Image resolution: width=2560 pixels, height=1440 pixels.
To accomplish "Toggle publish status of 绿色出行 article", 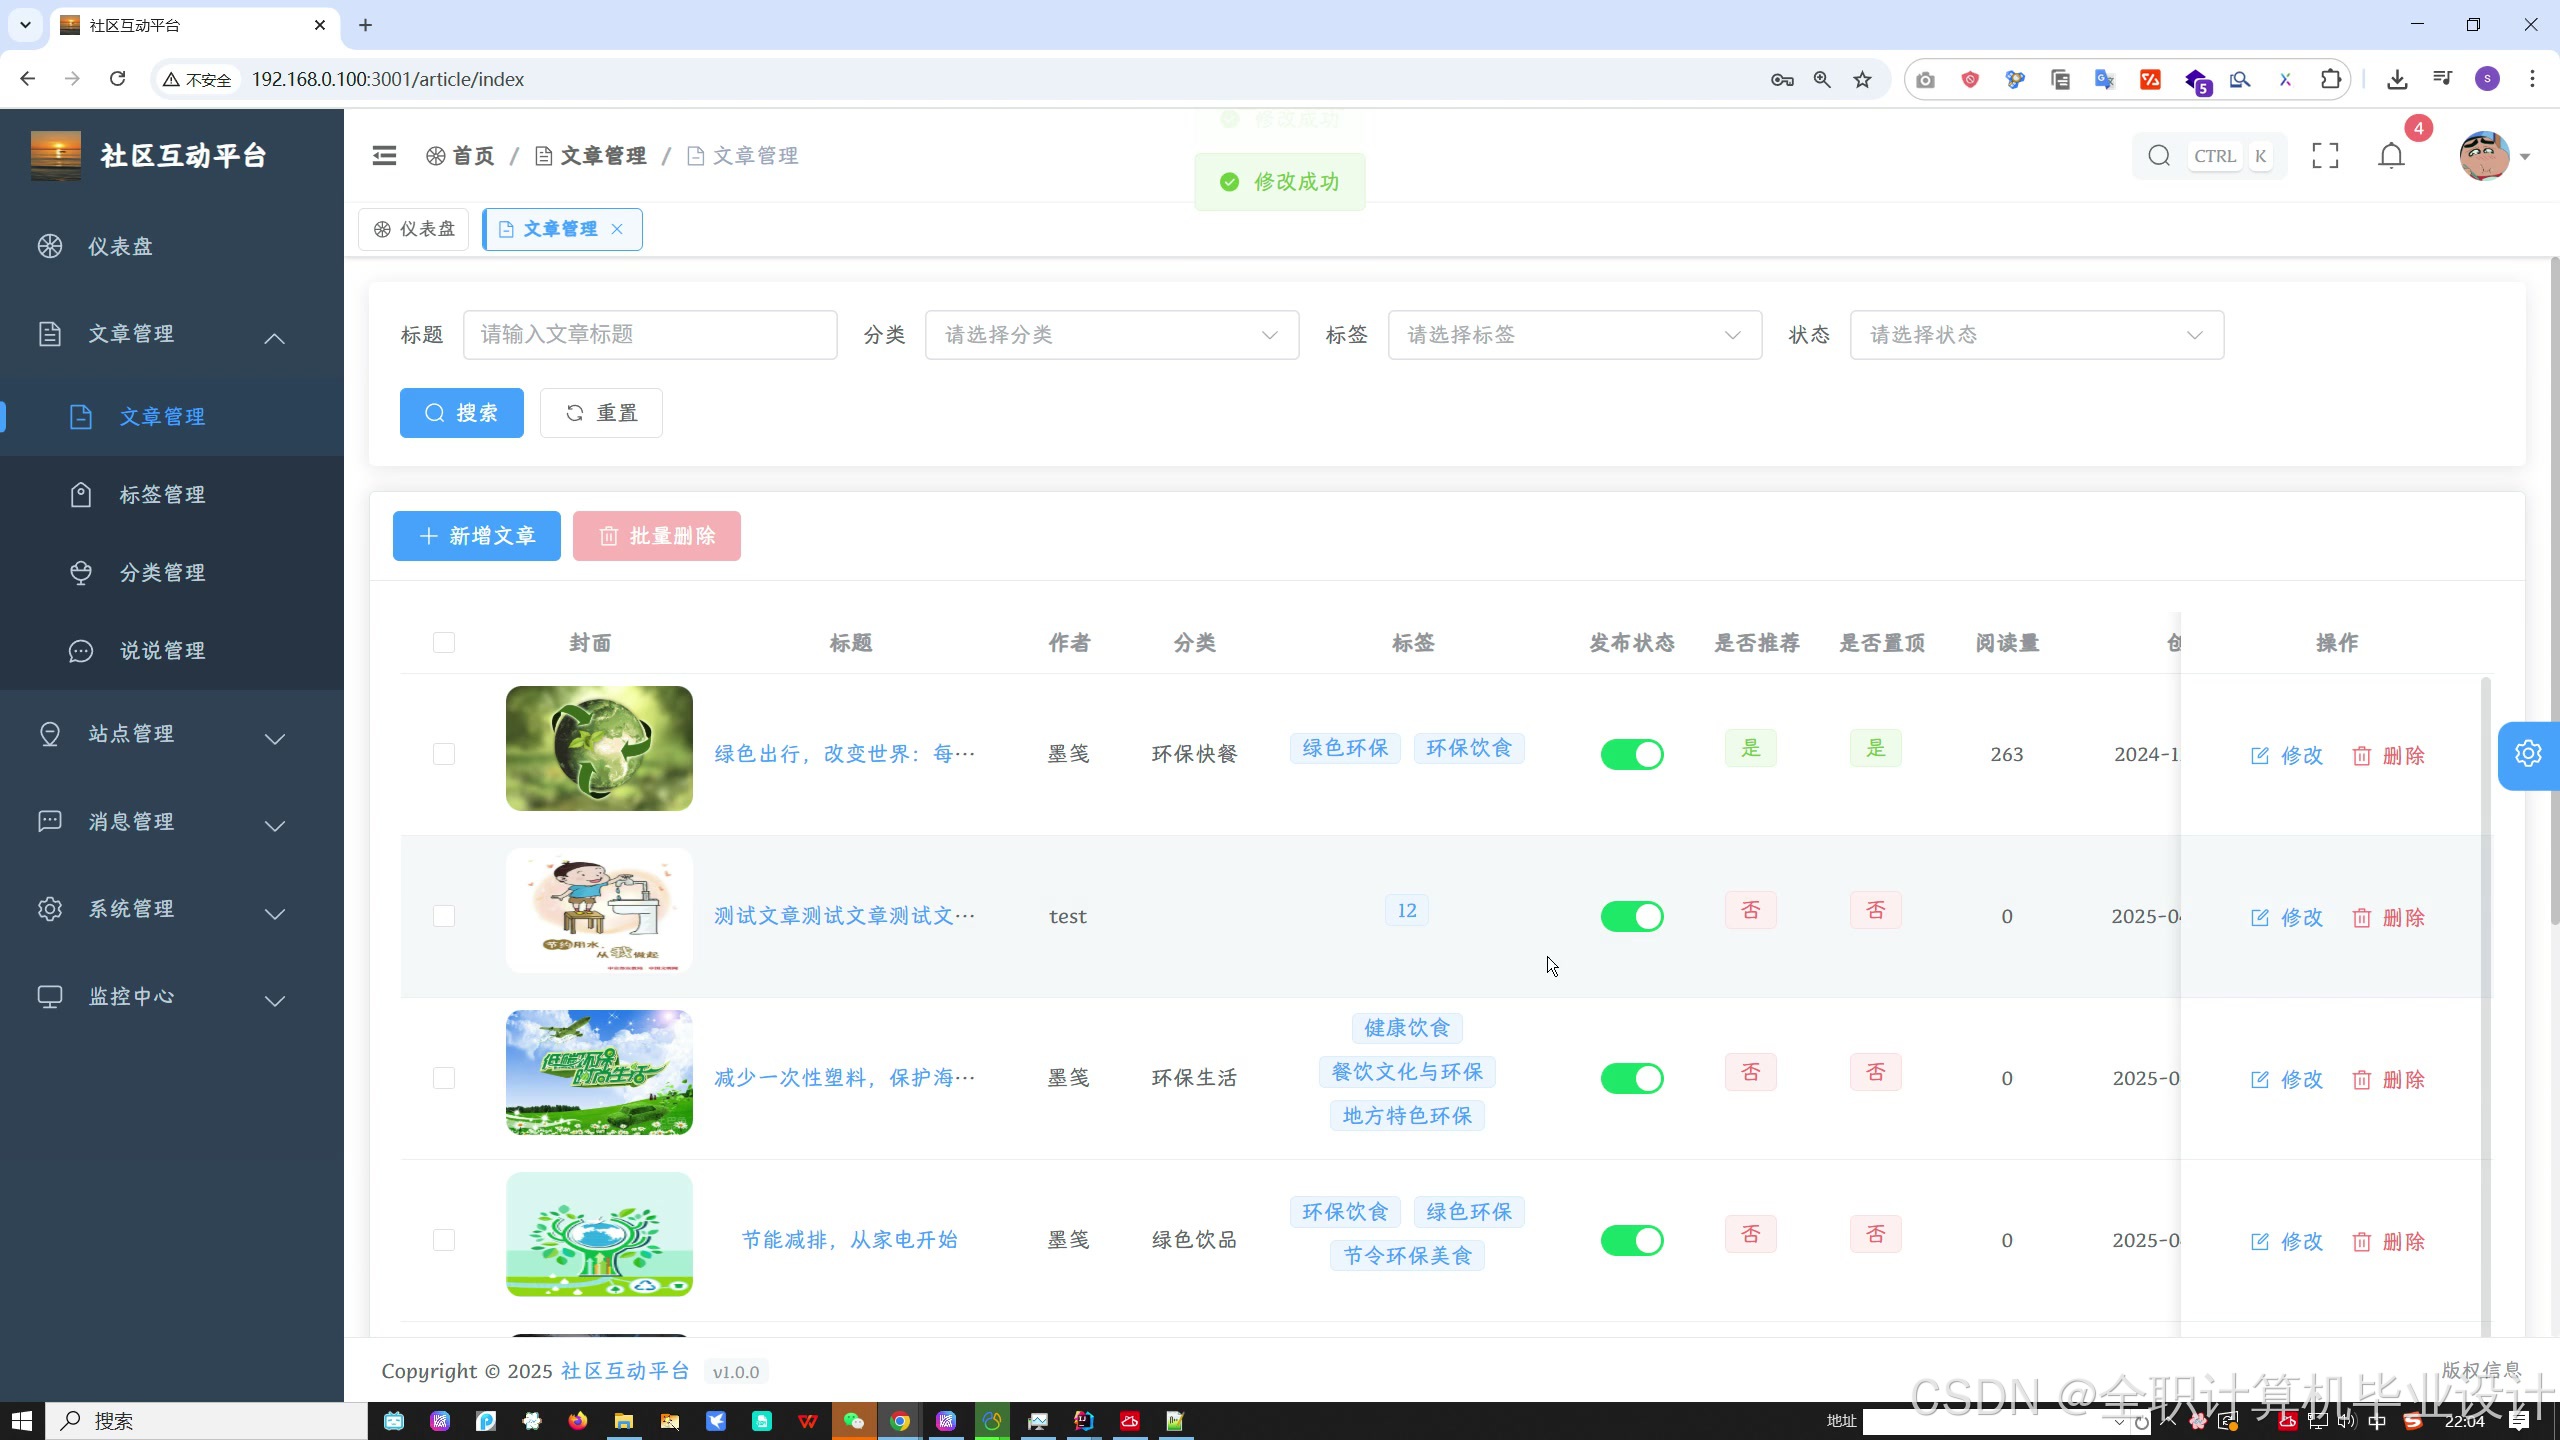I will pos(1631,755).
